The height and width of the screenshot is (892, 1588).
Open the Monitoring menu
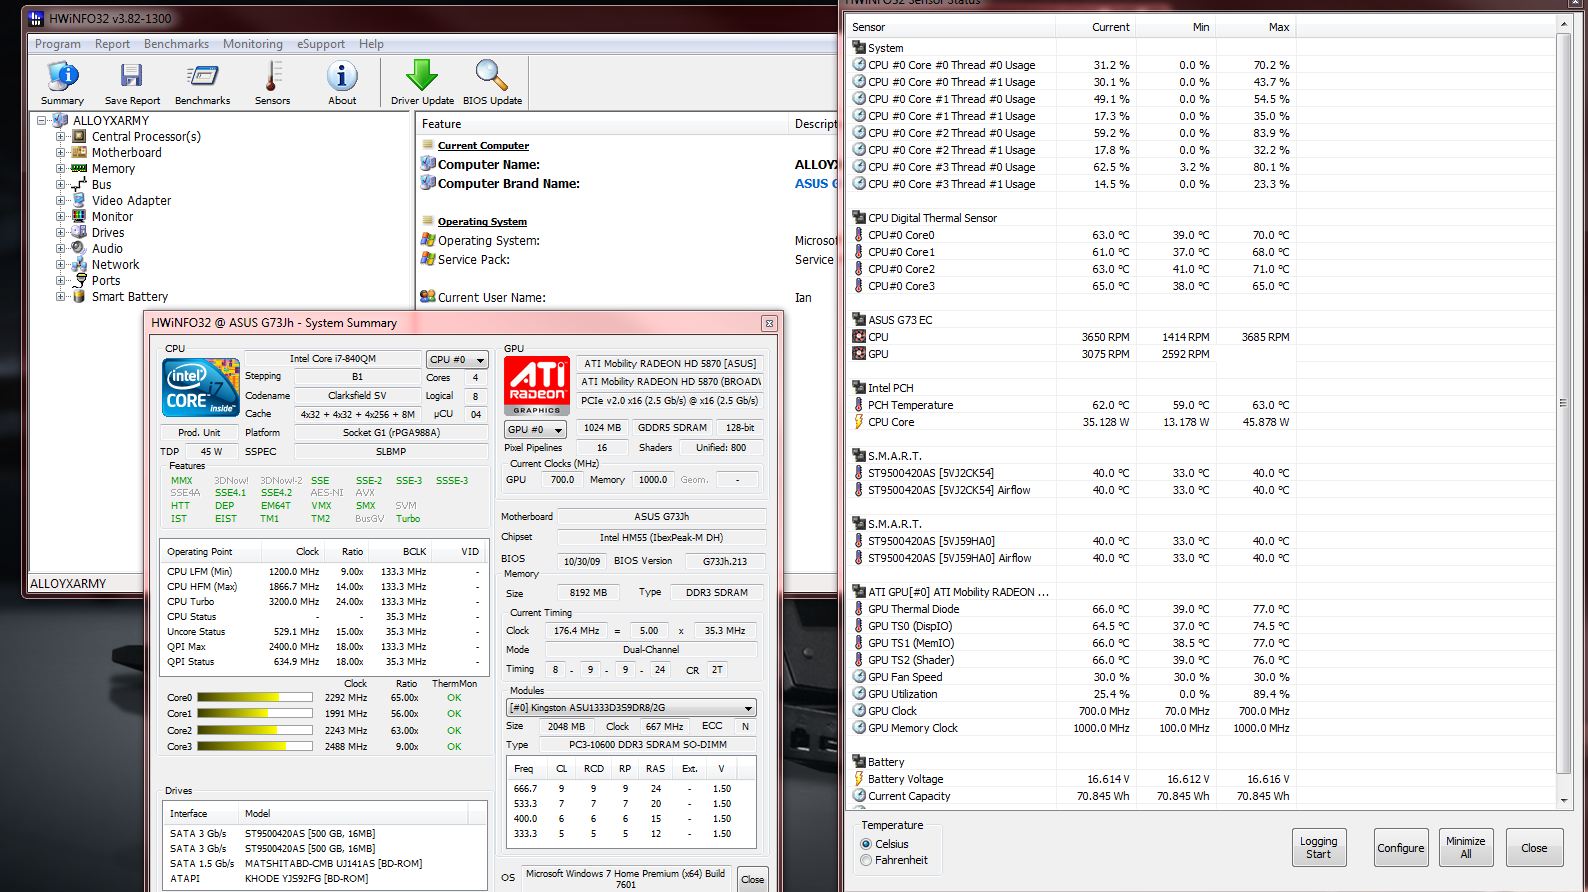(253, 44)
